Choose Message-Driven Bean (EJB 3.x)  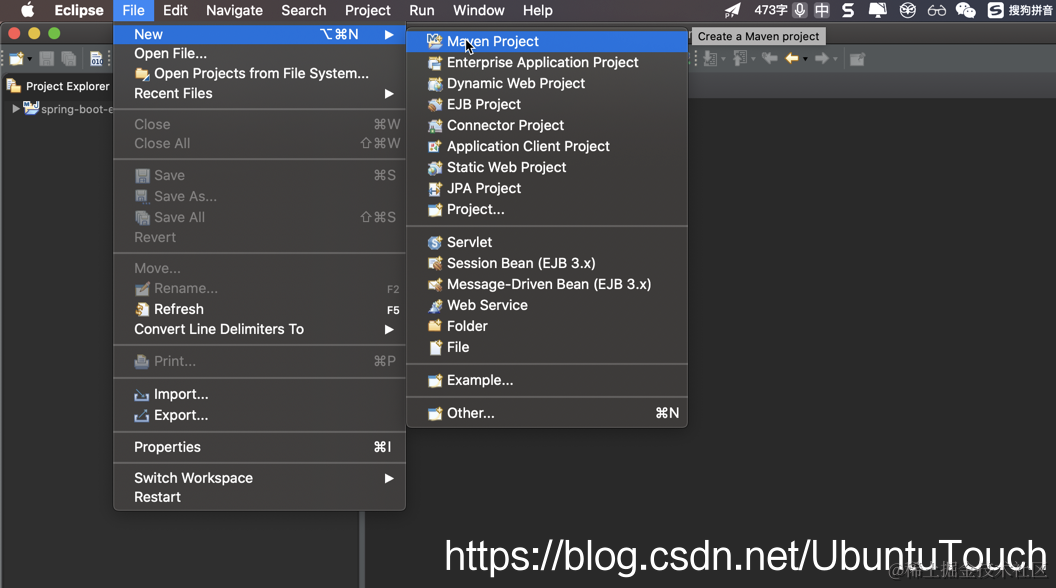coord(547,284)
